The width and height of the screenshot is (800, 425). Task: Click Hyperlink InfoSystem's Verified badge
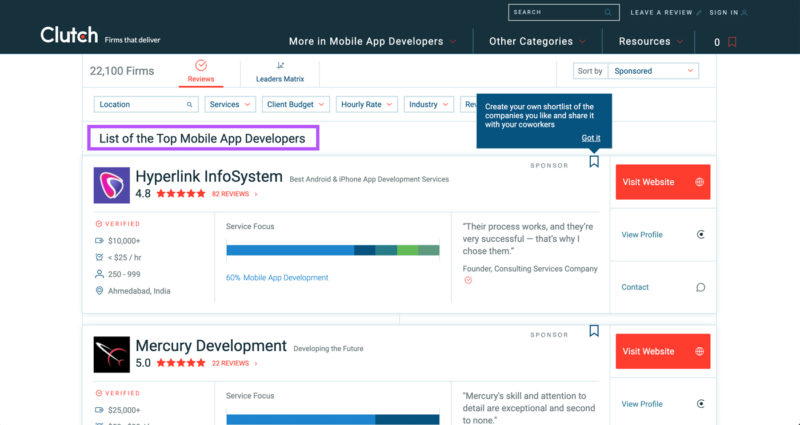point(118,224)
